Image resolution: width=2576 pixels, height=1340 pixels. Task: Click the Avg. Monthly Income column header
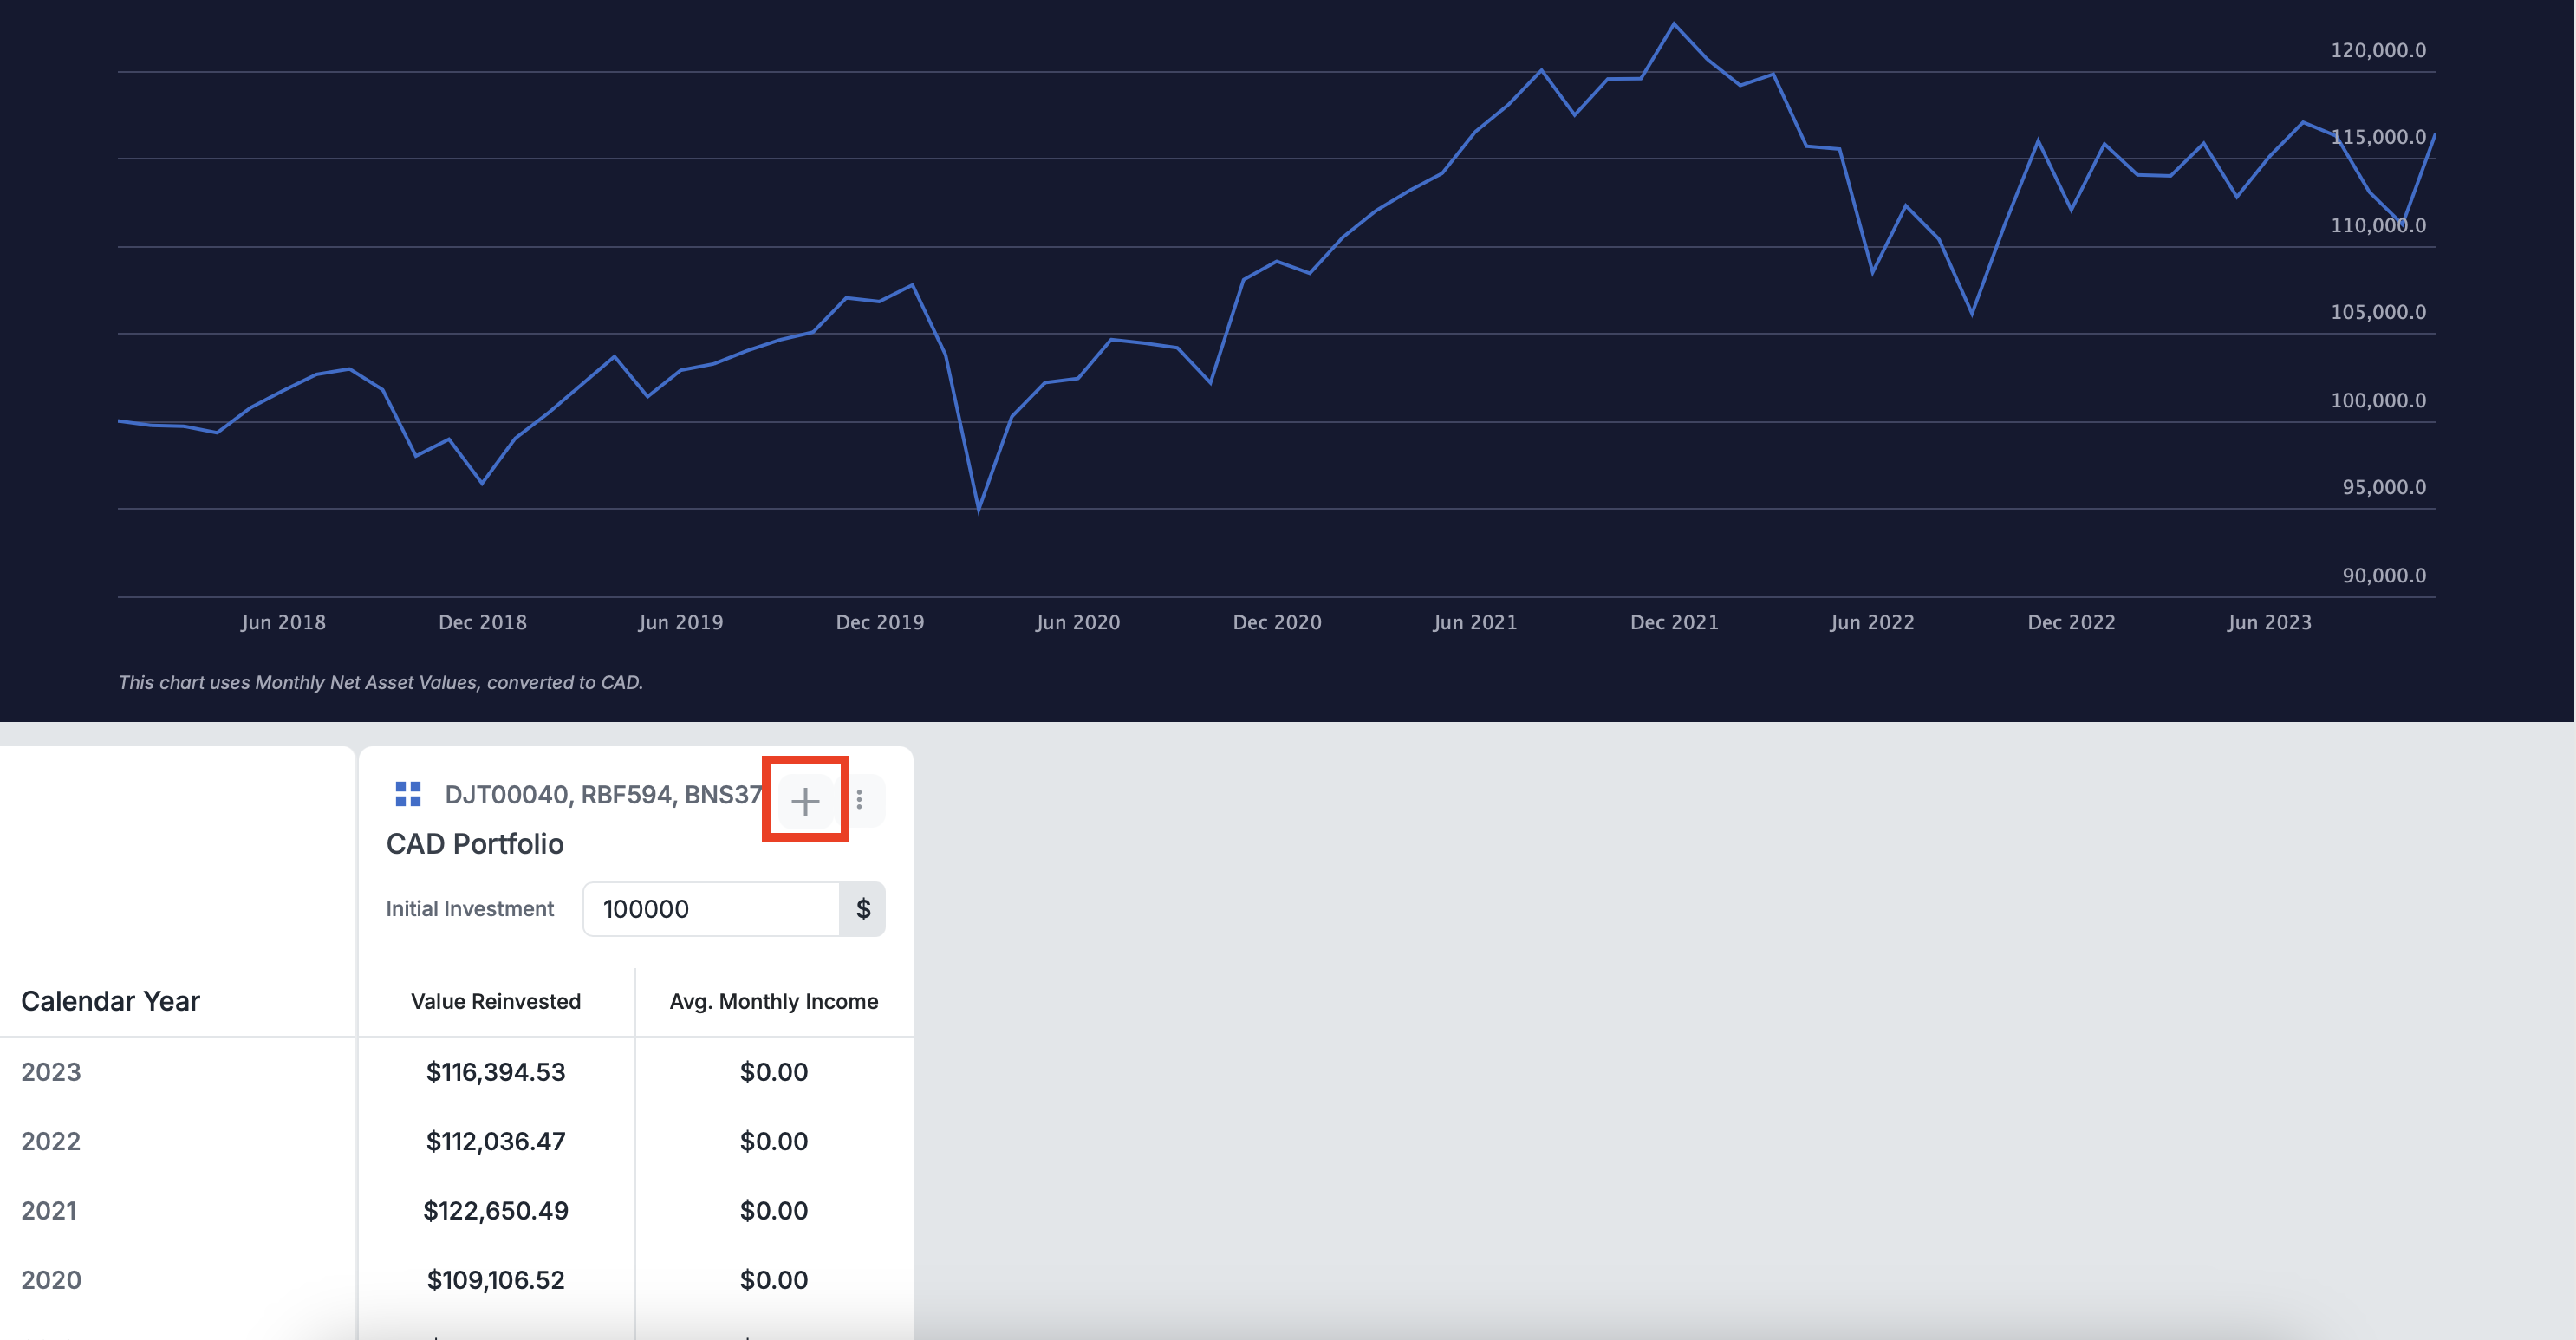773,1001
